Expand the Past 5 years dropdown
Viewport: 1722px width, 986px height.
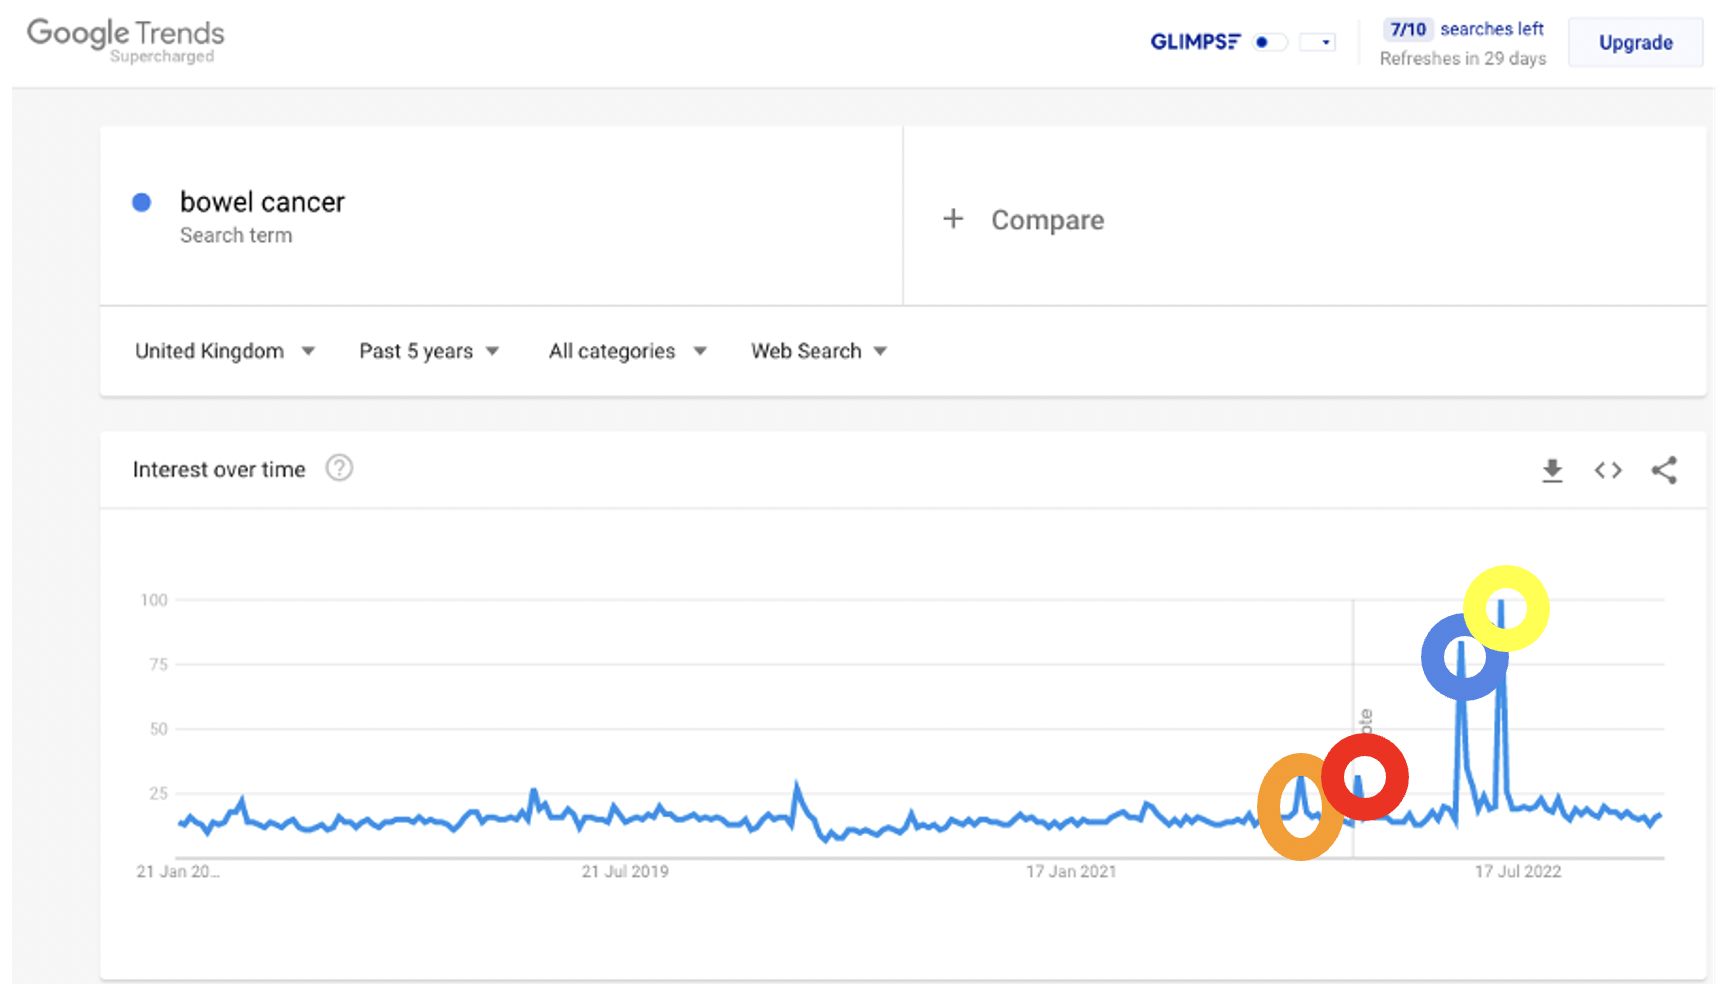(428, 351)
